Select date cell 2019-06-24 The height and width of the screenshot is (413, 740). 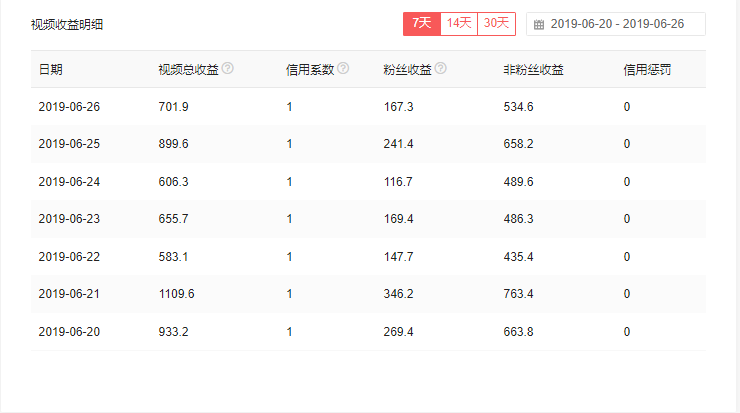tap(69, 182)
